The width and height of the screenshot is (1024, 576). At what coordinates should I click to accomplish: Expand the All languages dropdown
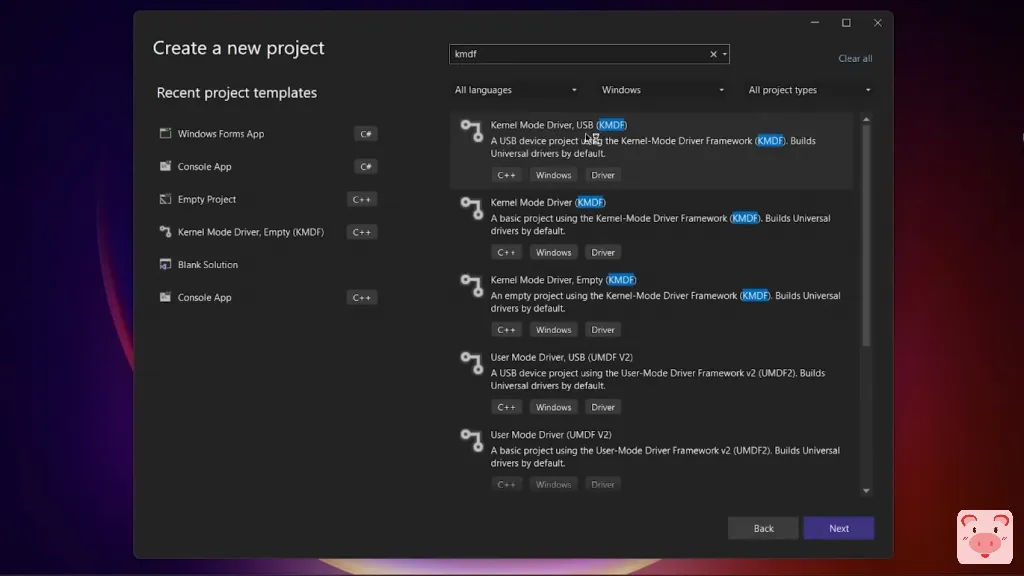click(516, 90)
